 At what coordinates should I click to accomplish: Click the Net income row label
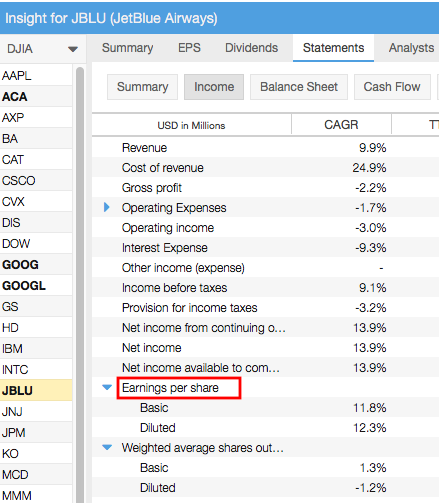coord(152,348)
